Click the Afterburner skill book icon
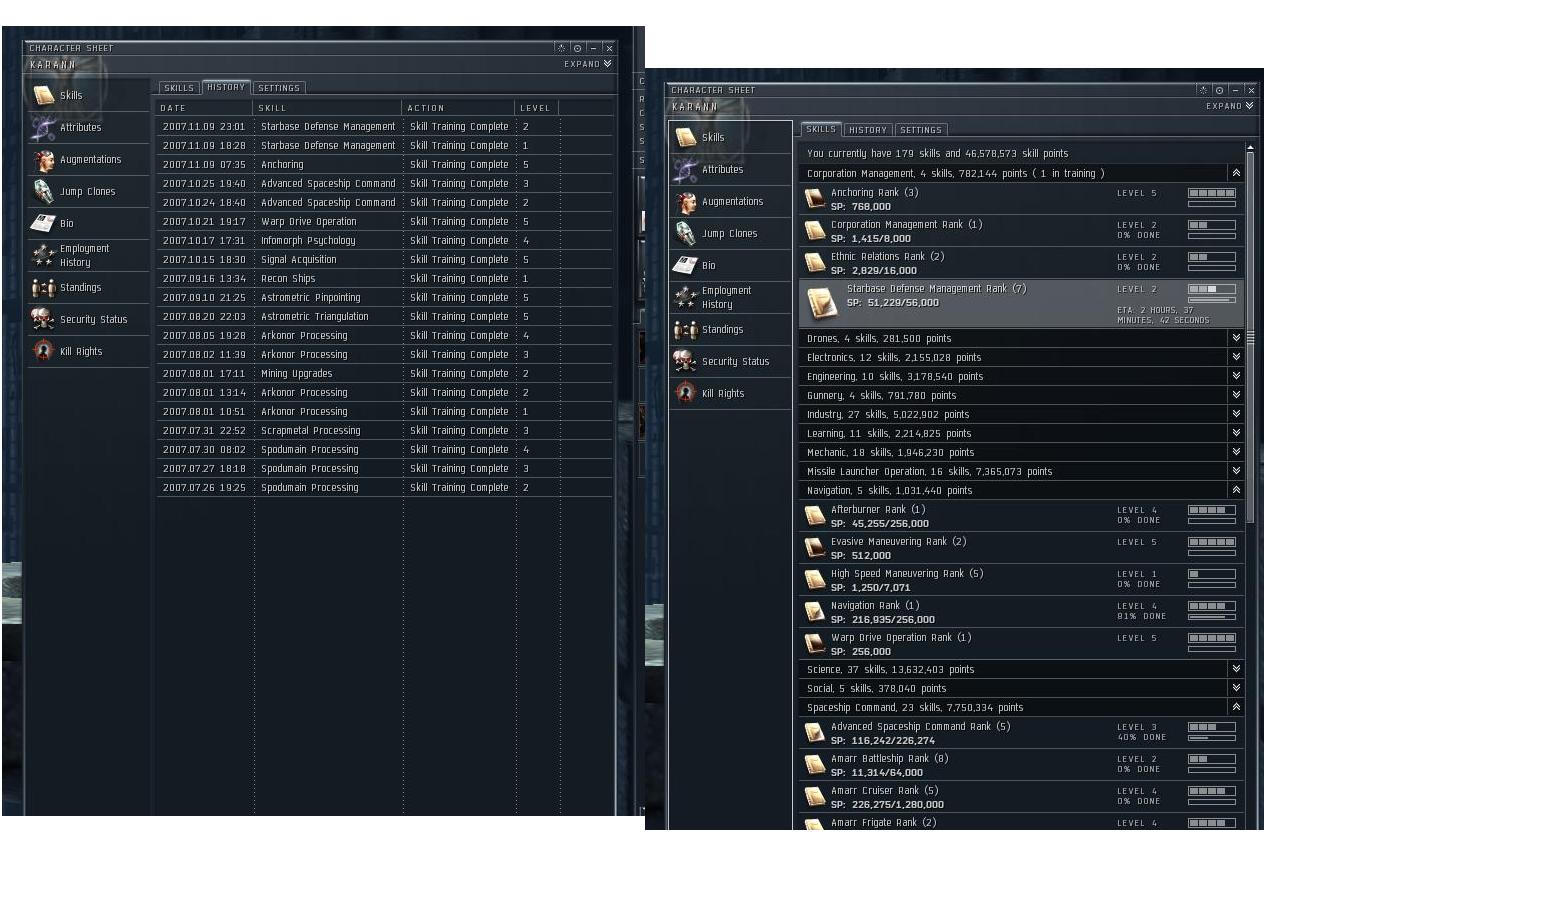This screenshot has width=1566, height=902. pos(815,516)
